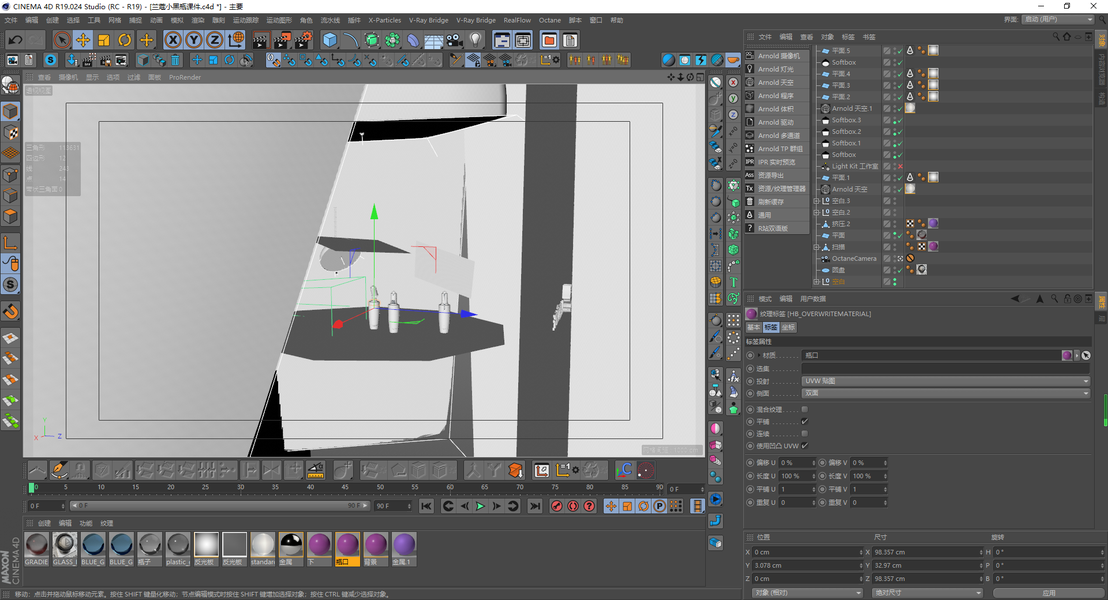Click the Undo arrow icon
The image size is (1108, 600).
click(15, 40)
